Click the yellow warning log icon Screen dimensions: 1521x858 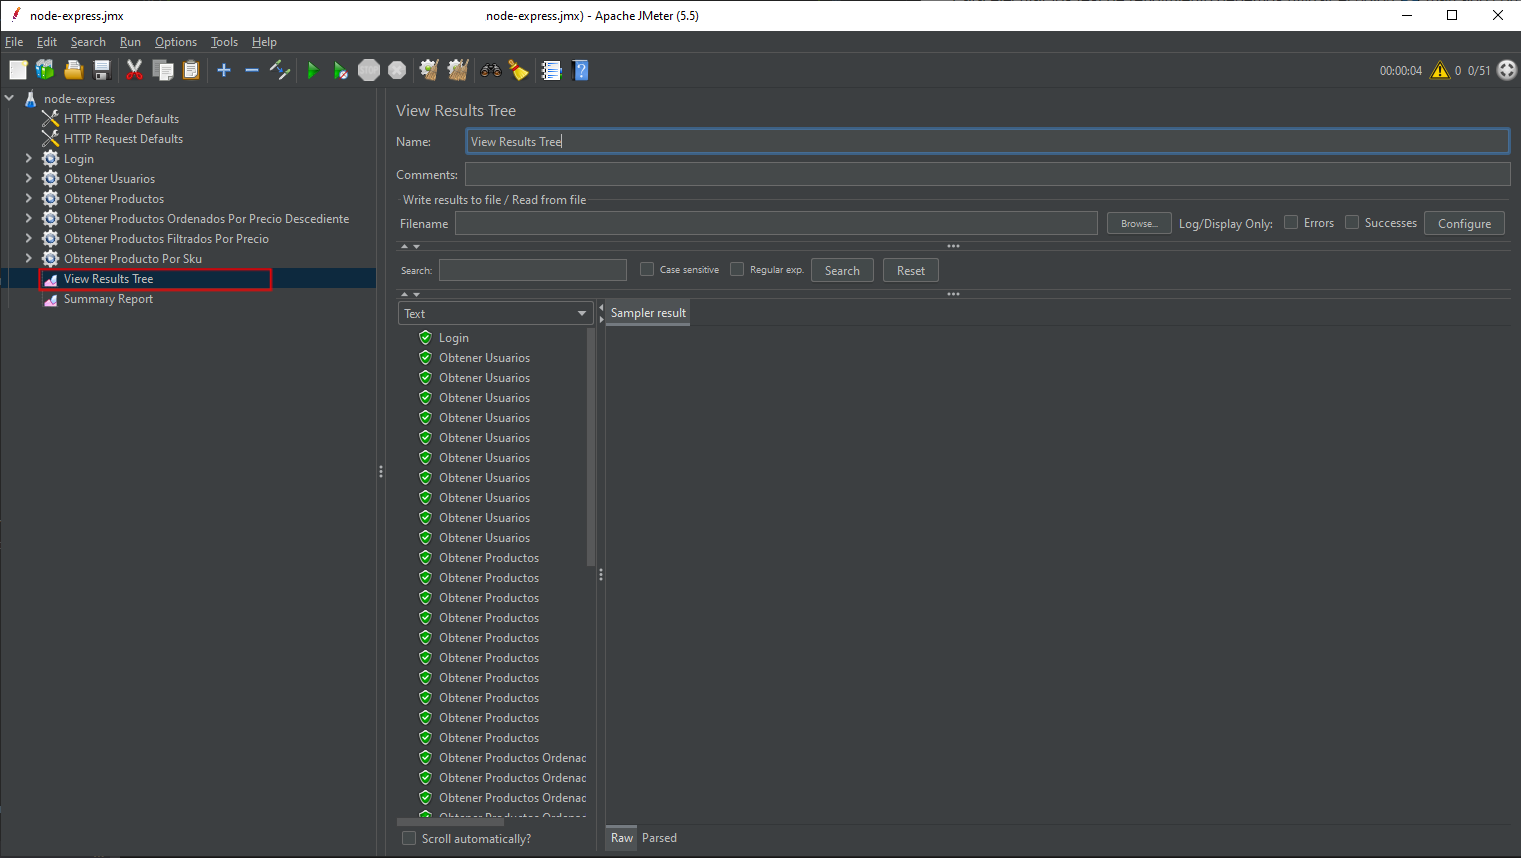[1440, 70]
